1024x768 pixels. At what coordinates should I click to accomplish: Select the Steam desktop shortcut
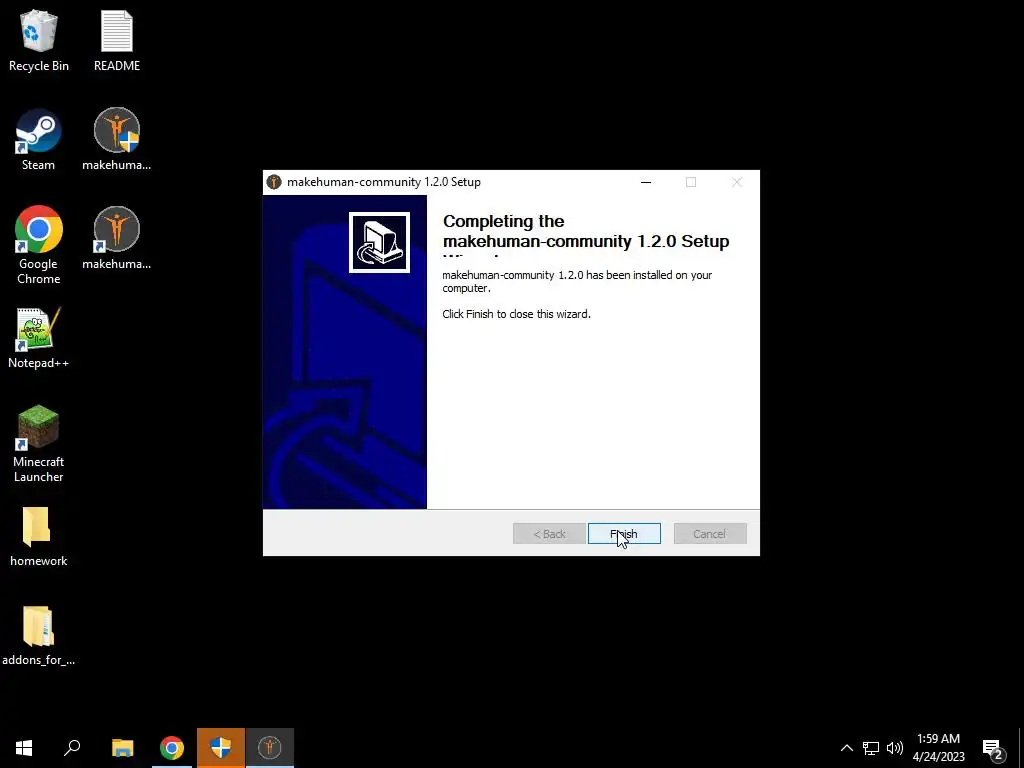pos(39,140)
